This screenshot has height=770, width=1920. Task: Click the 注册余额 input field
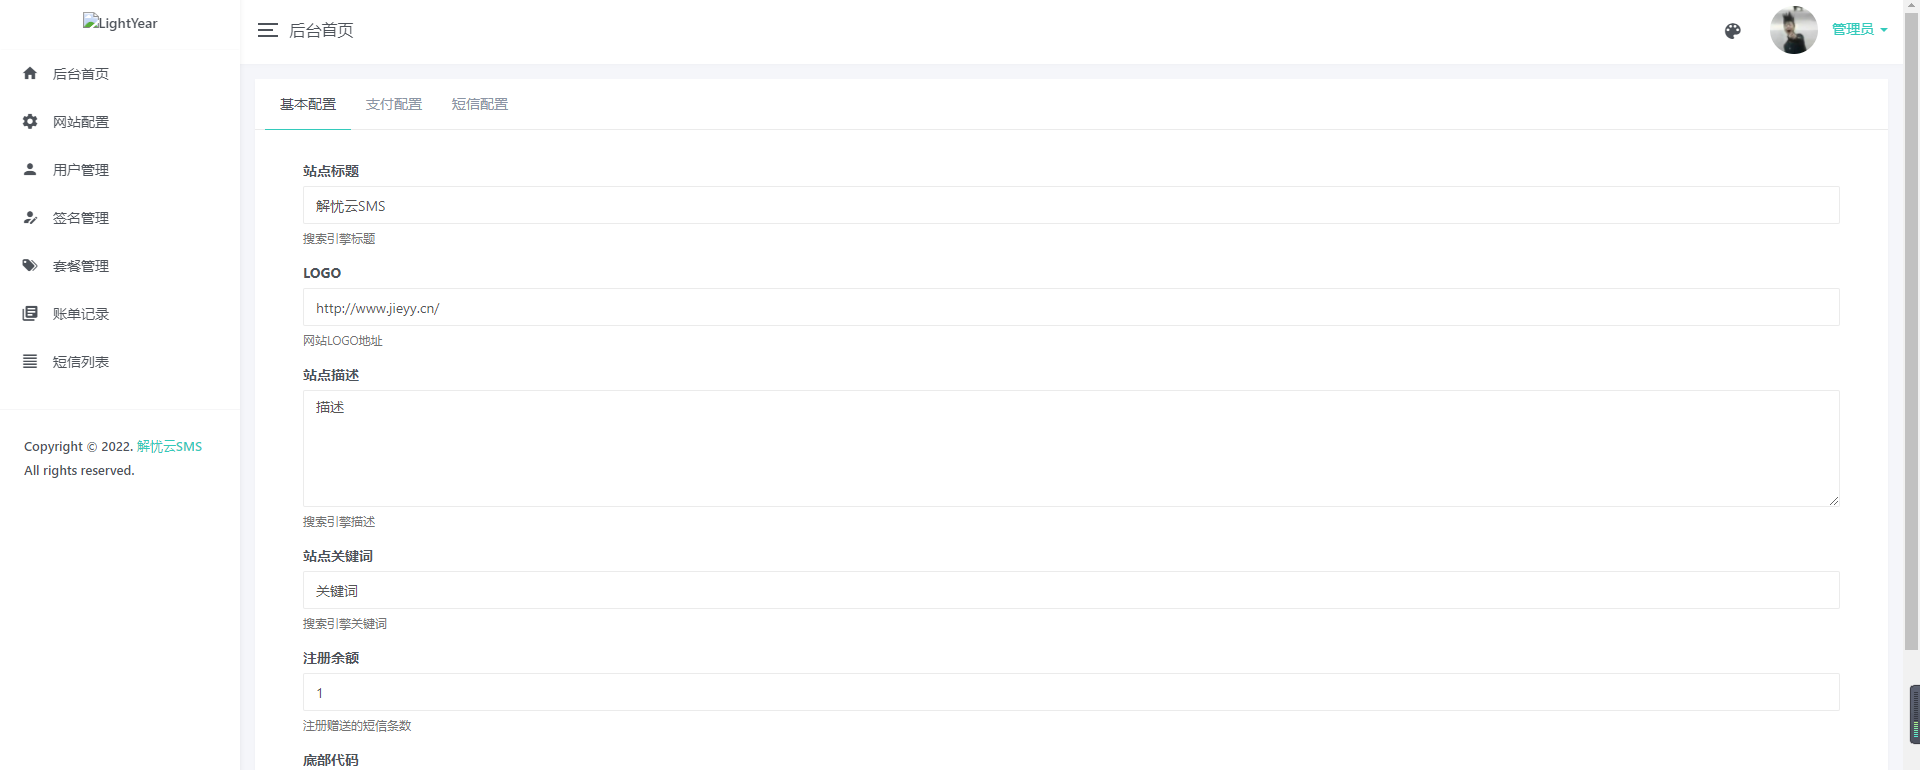click(x=1070, y=692)
